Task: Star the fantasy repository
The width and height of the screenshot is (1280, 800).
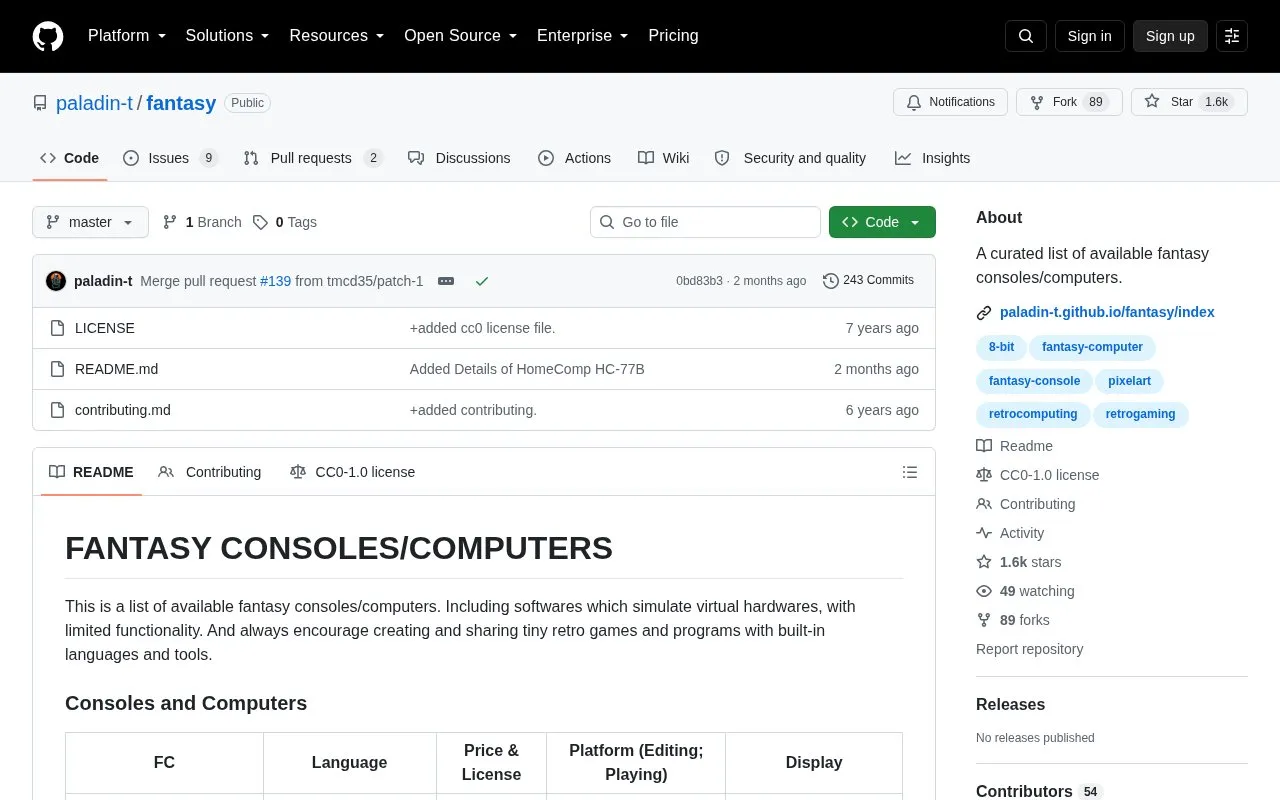Action: click(x=1189, y=102)
